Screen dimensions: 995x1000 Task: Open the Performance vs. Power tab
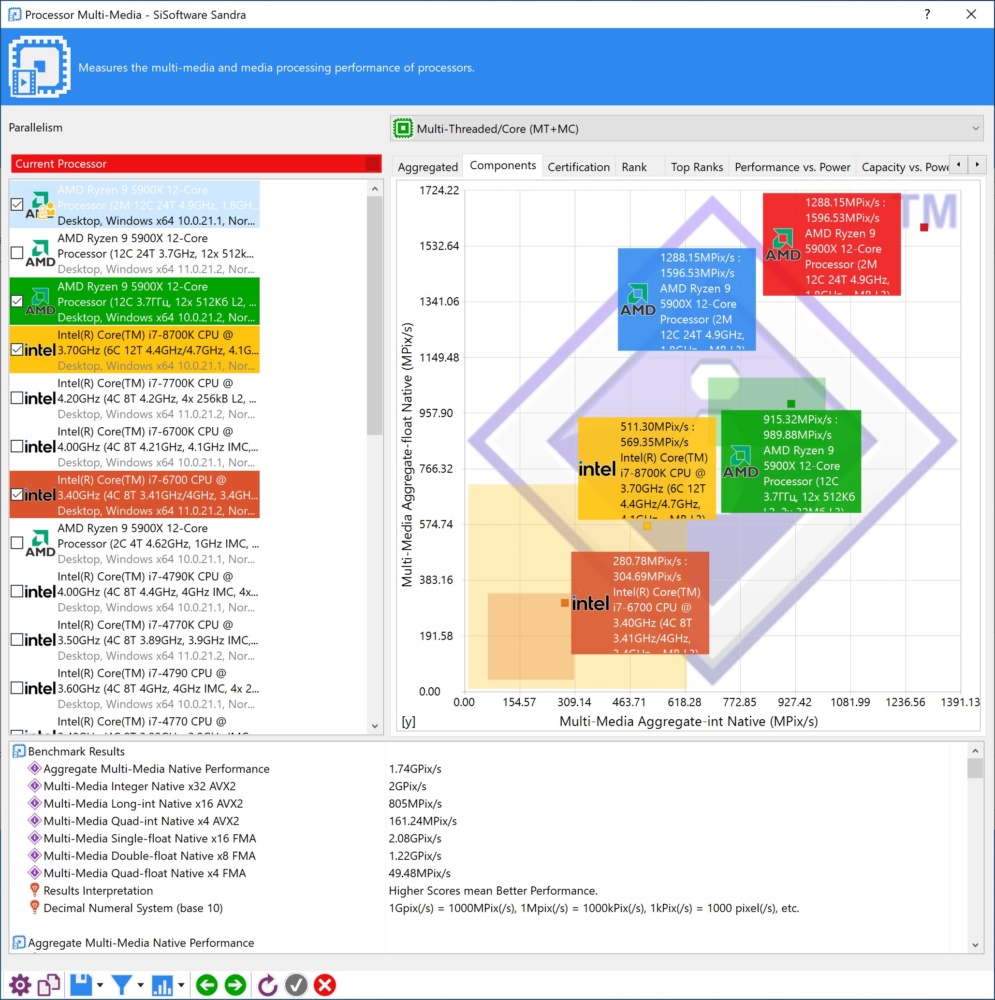(792, 166)
